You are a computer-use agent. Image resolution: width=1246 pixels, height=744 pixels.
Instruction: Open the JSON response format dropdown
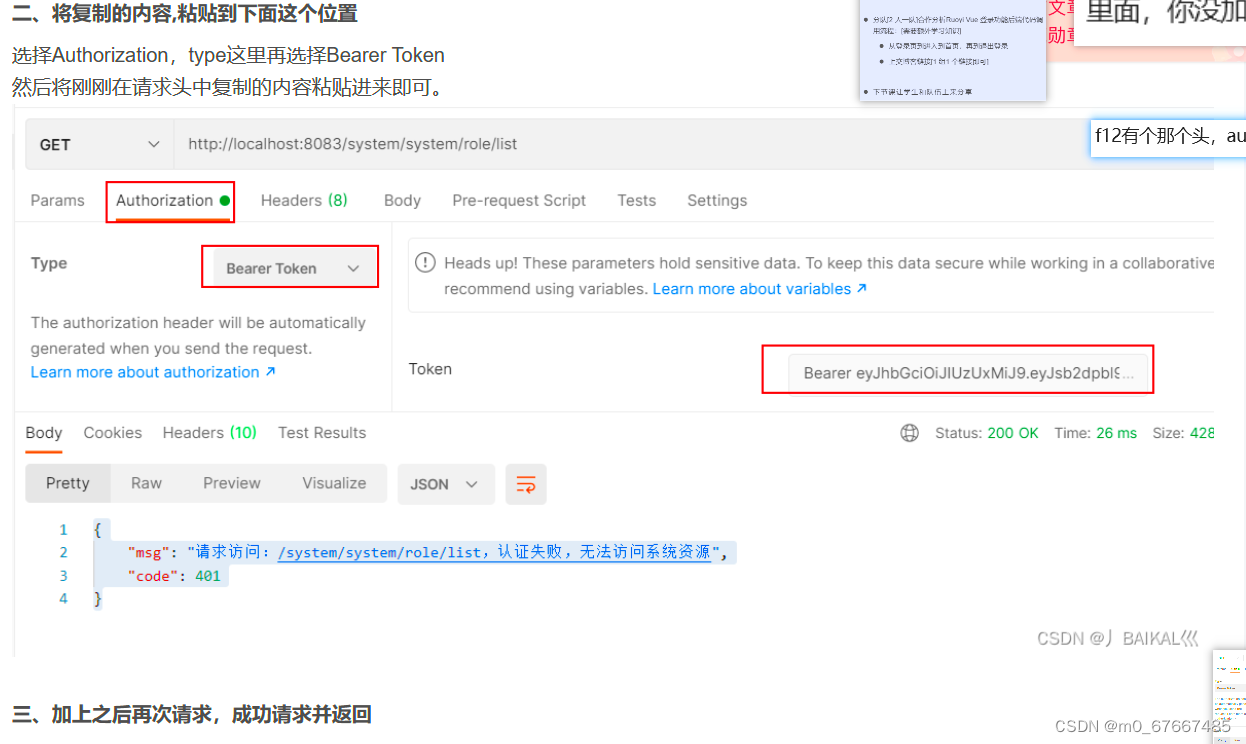tap(446, 483)
